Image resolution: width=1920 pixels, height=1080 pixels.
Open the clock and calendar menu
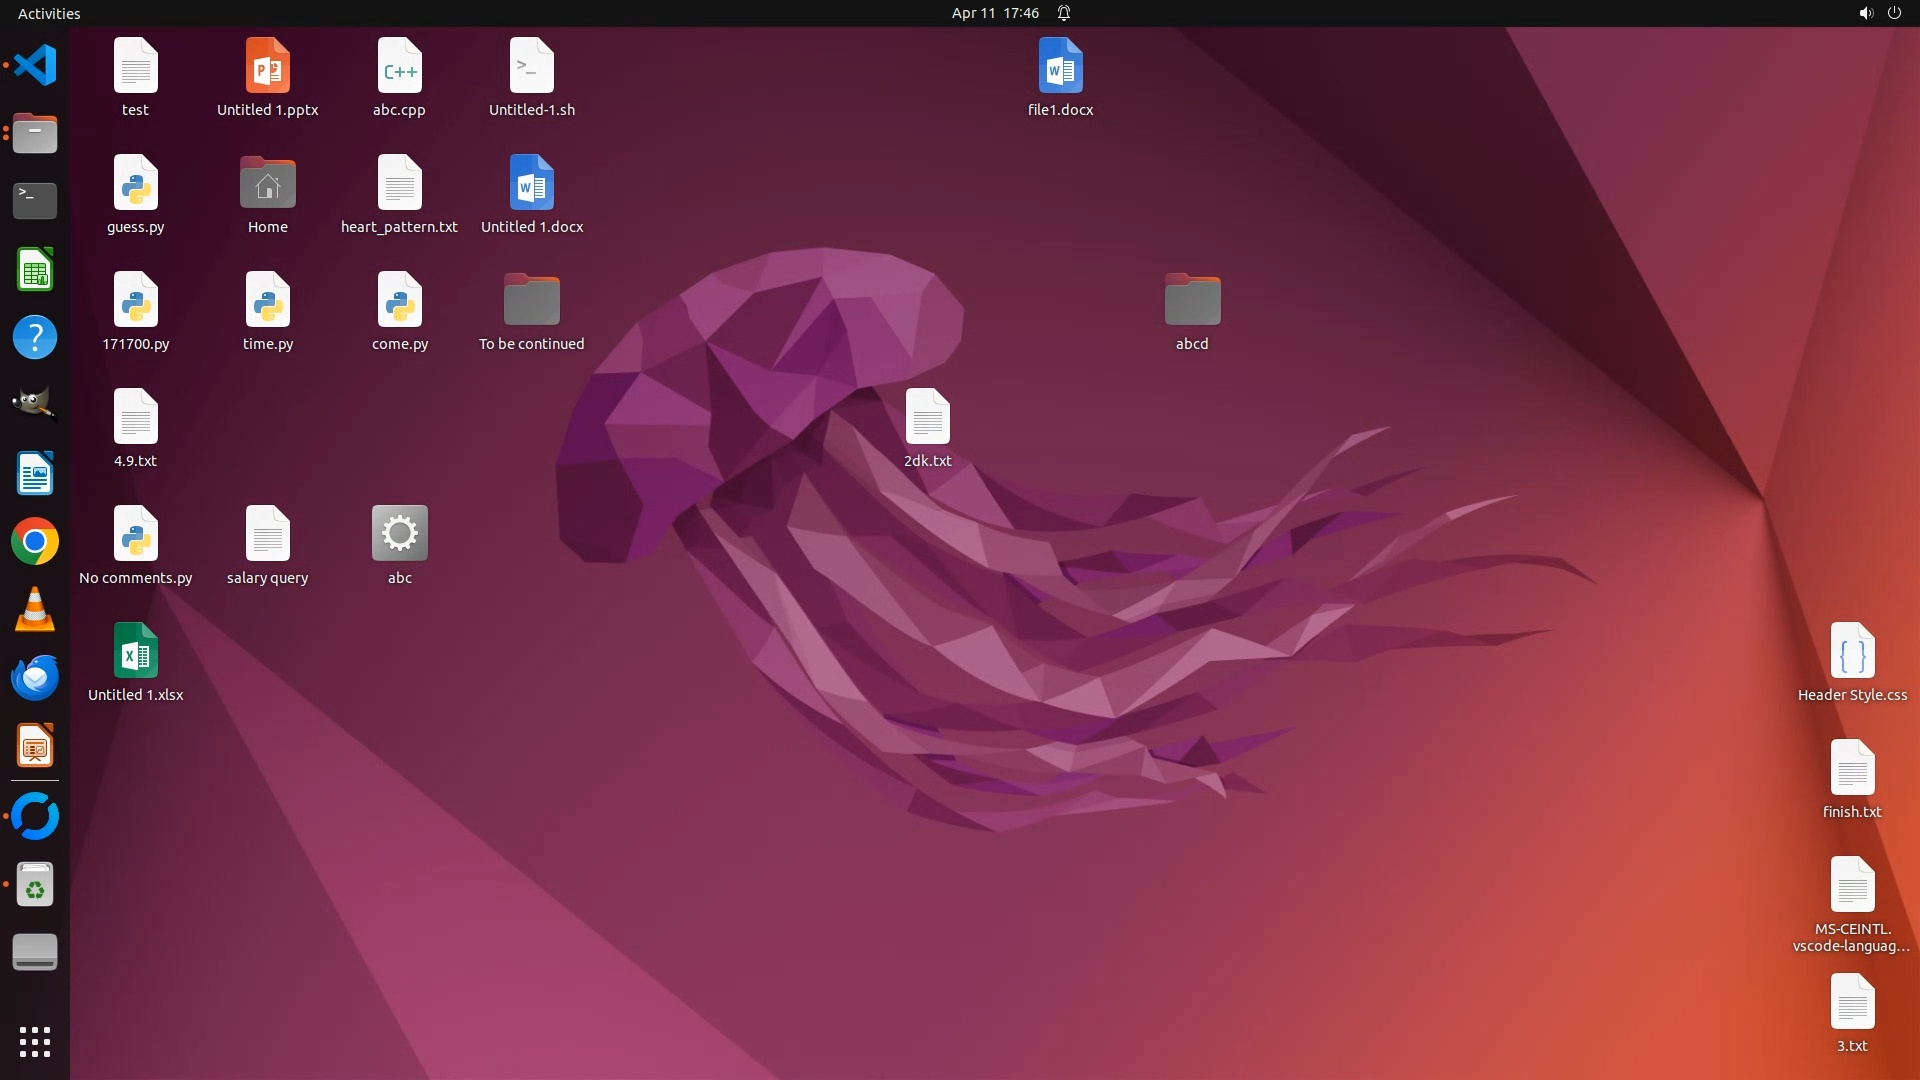995,13
